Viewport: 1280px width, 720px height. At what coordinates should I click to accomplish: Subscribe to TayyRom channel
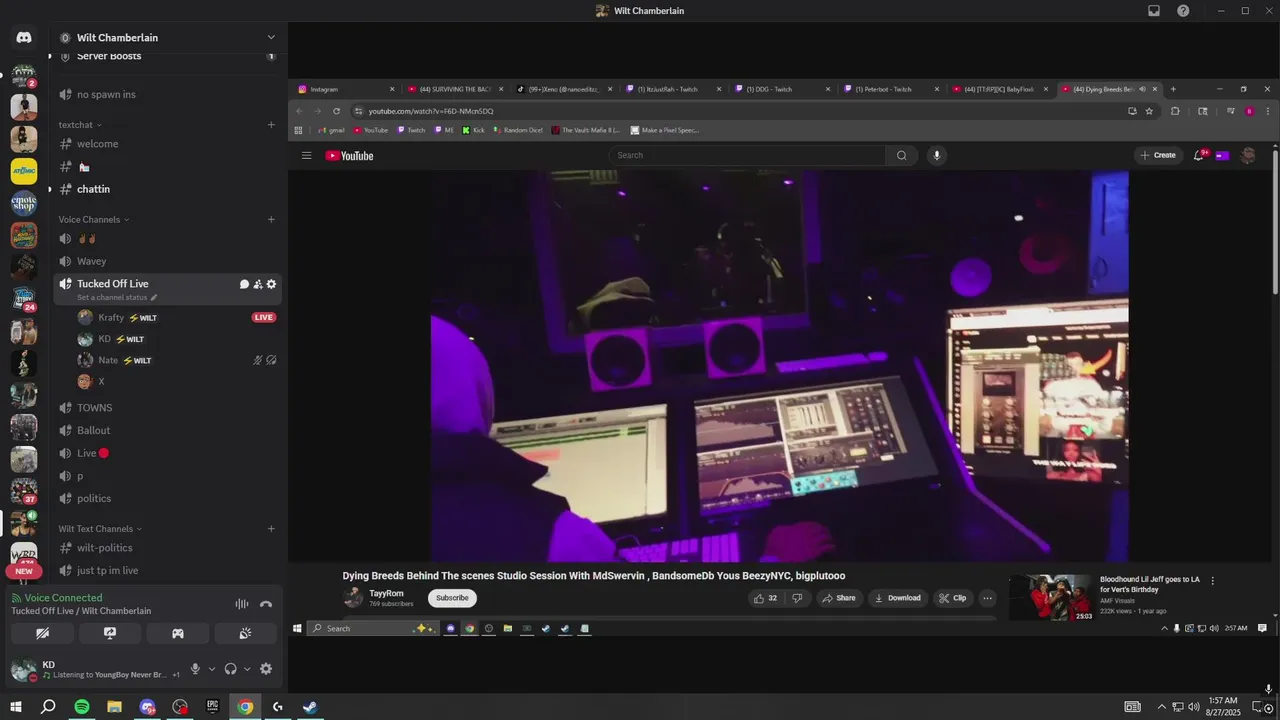[452, 598]
